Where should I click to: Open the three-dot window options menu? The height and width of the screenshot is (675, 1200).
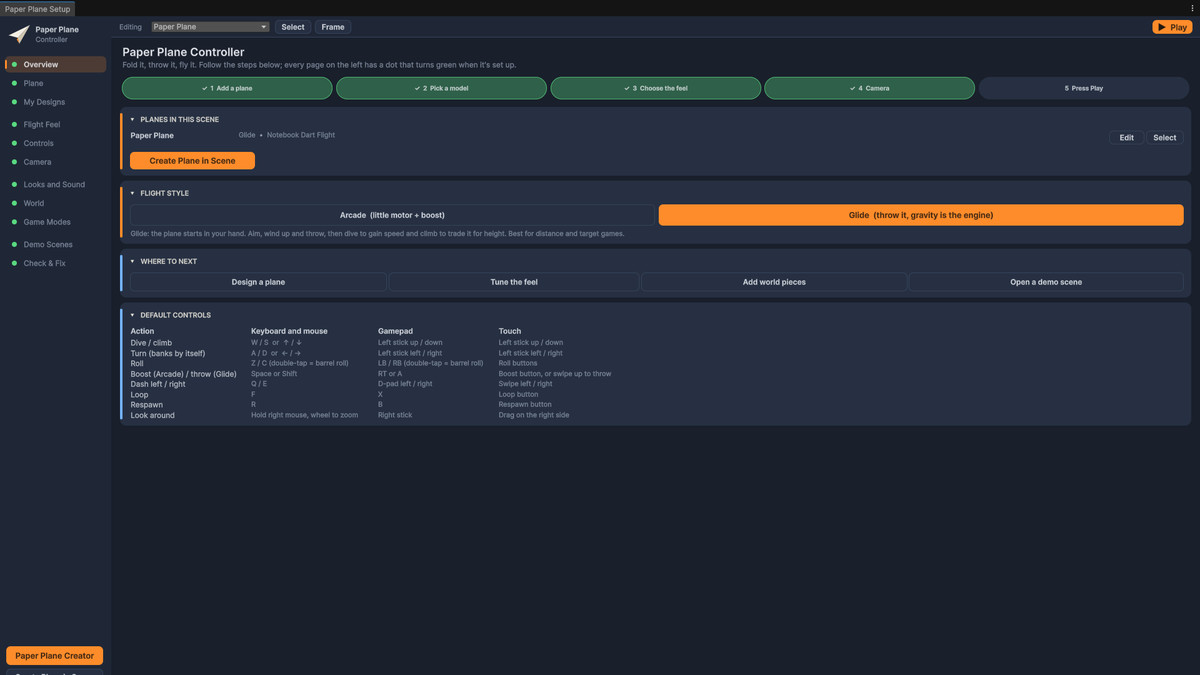tap(1192, 9)
